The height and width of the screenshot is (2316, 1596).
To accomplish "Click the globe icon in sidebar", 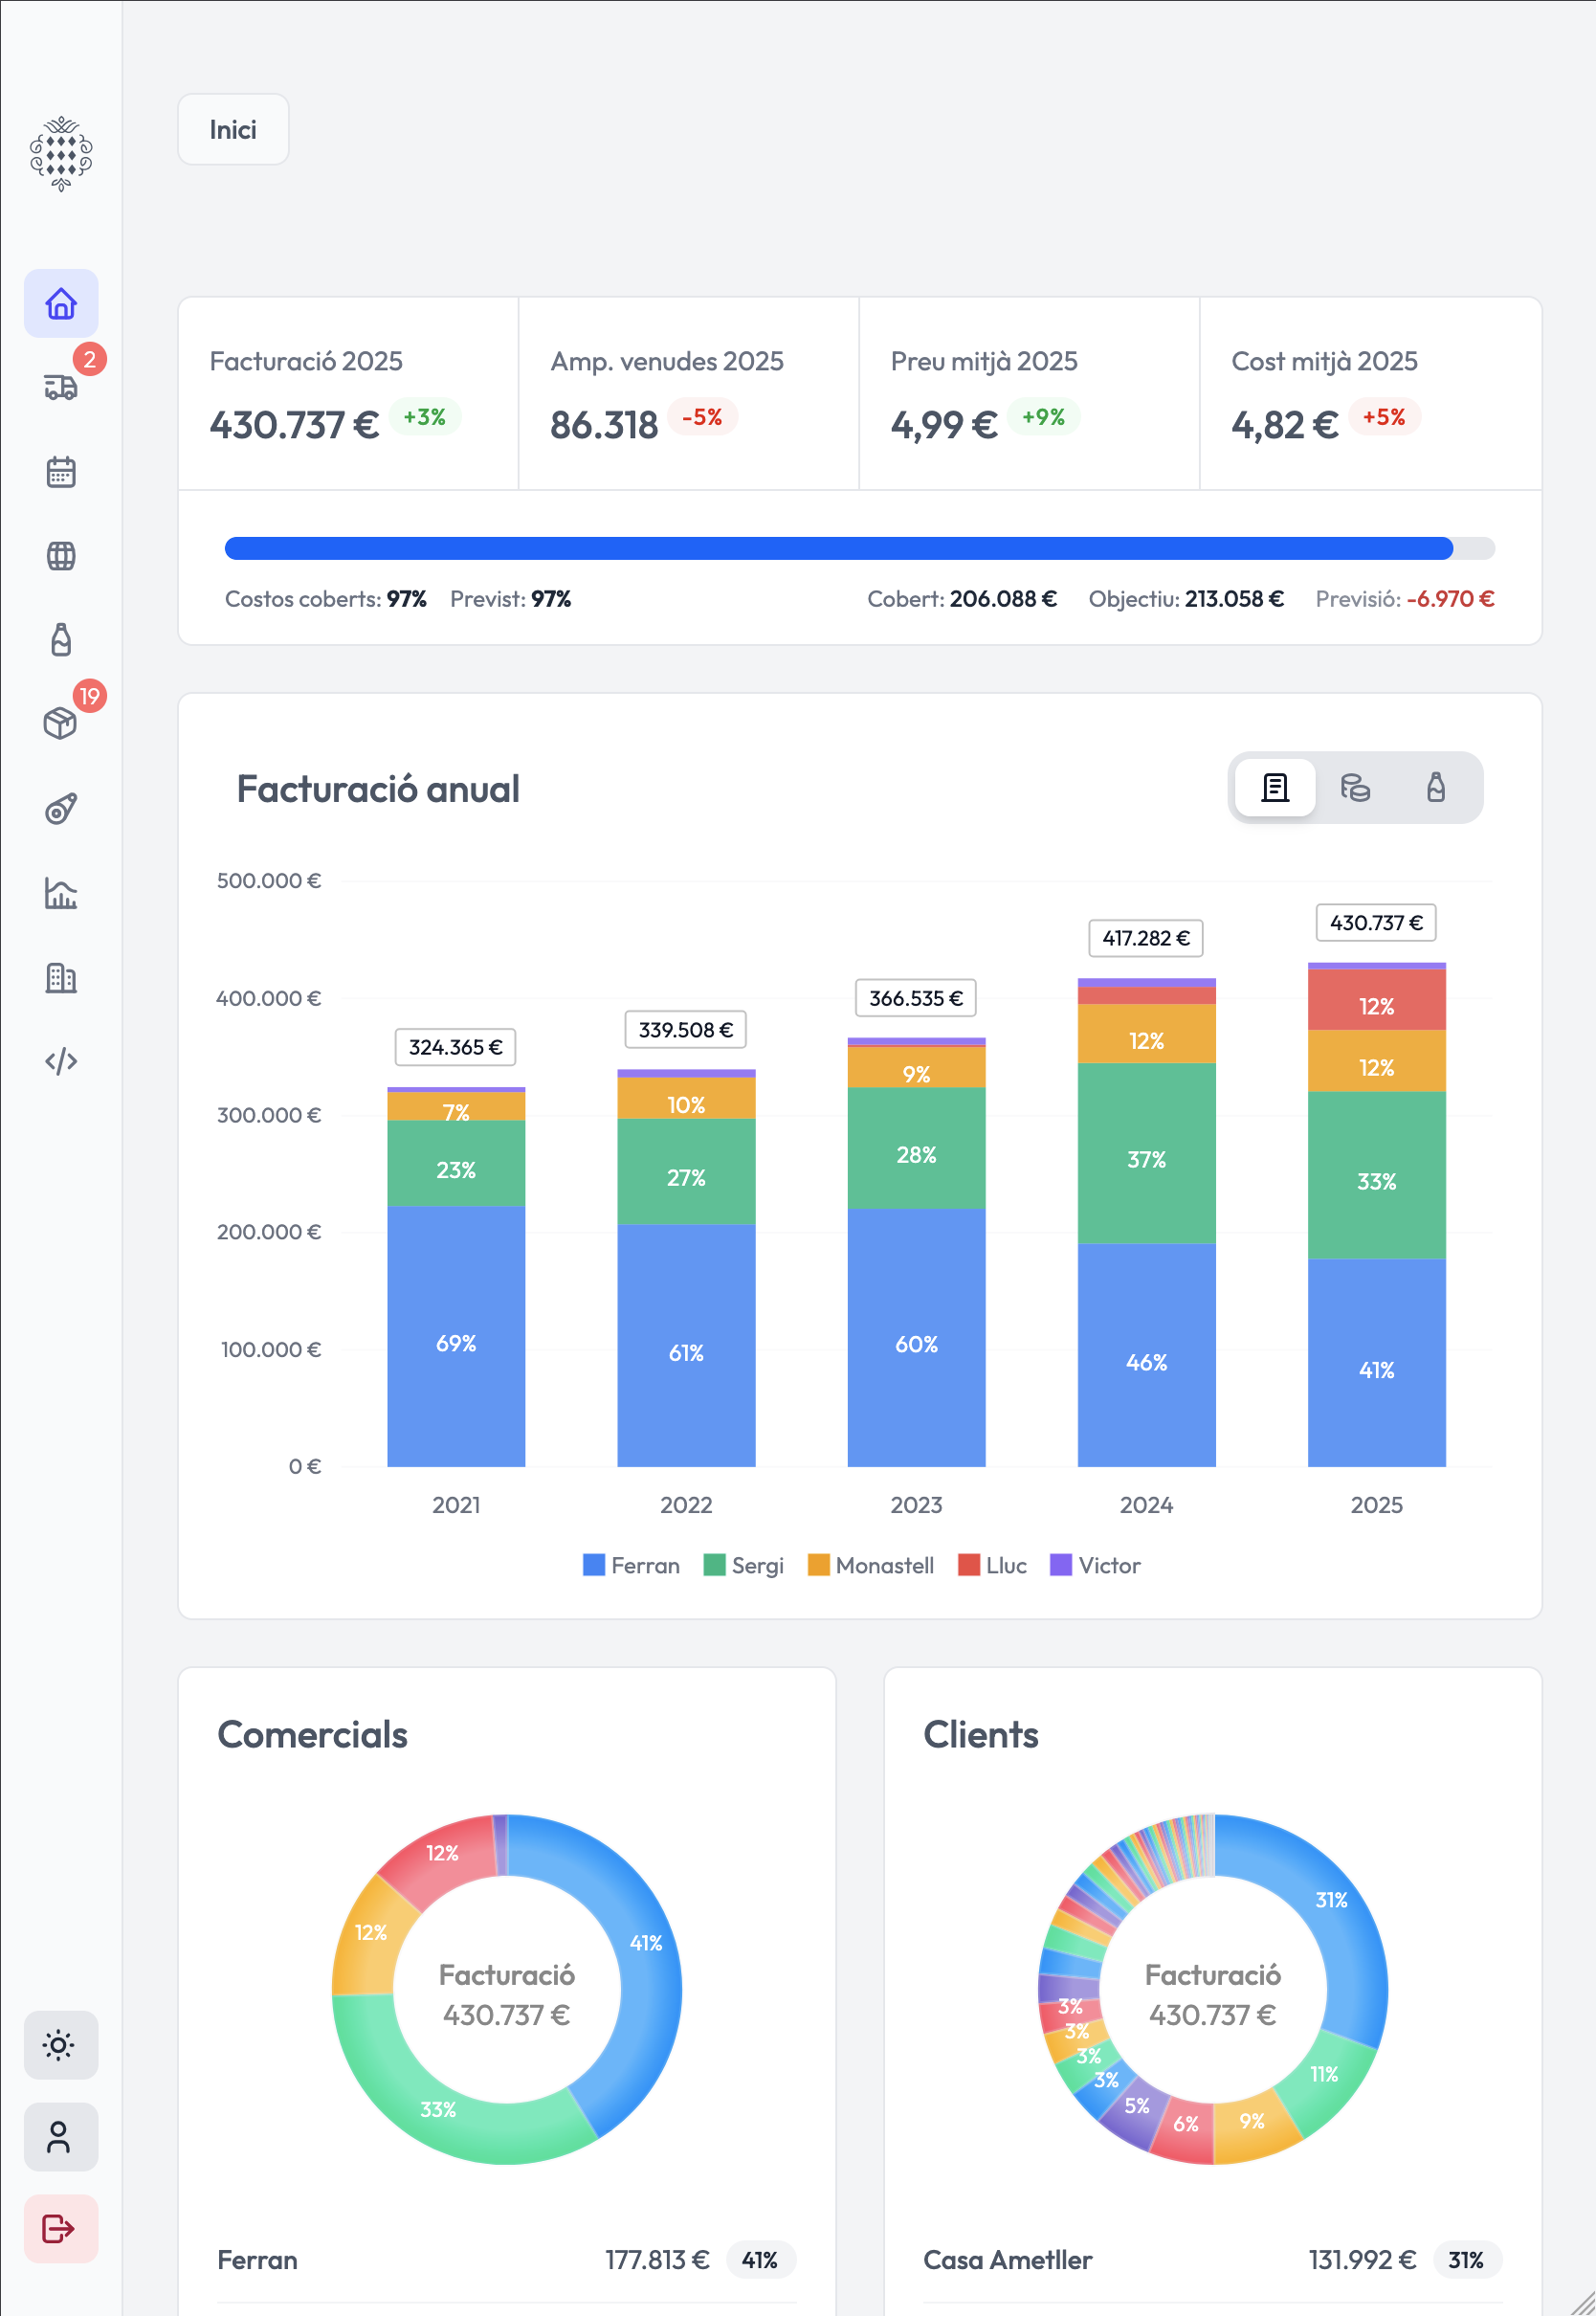I will tap(61, 556).
